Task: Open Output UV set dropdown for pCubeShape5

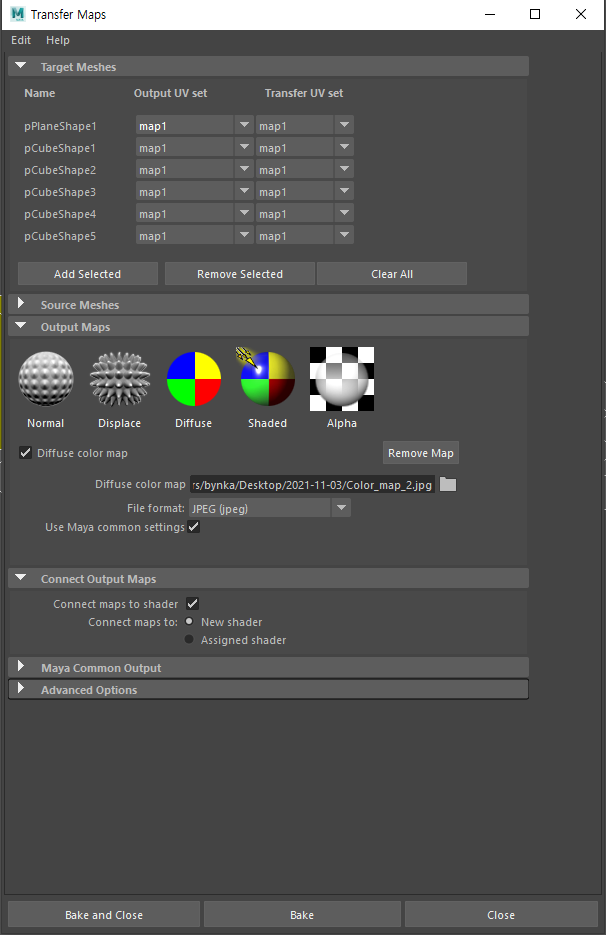Action: click(x=244, y=235)
